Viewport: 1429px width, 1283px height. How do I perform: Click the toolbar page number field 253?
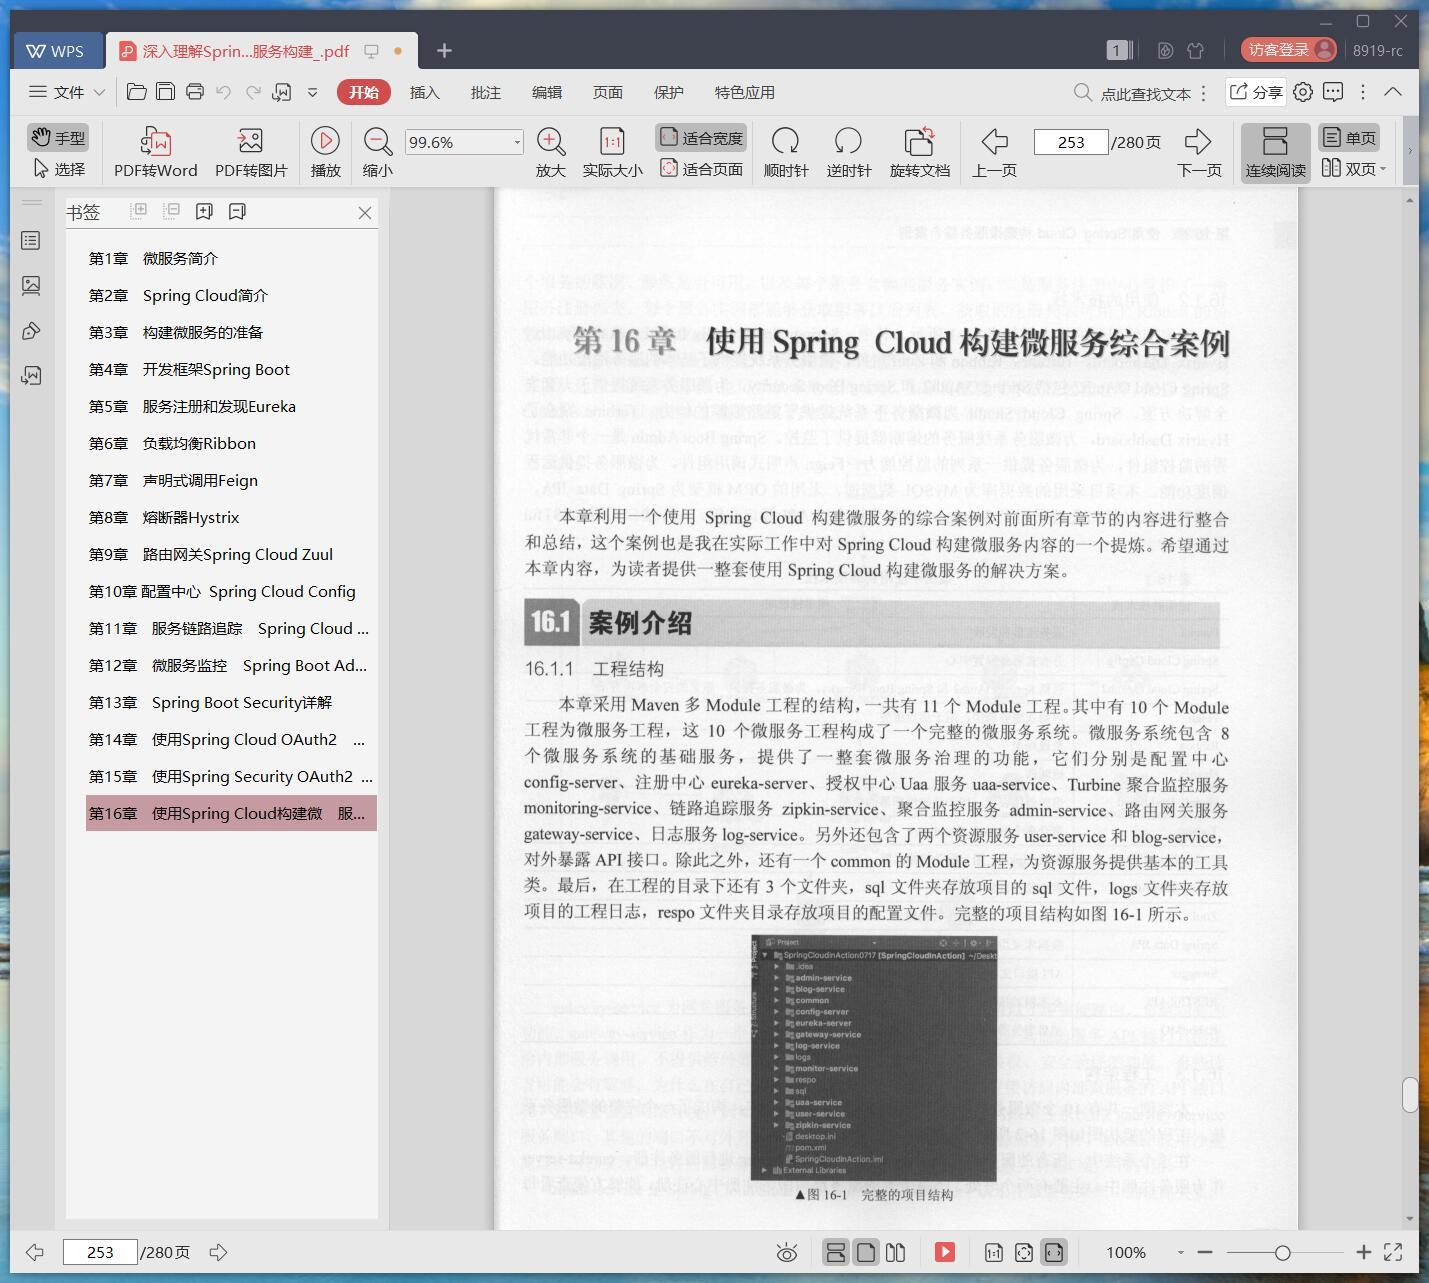1071,142
